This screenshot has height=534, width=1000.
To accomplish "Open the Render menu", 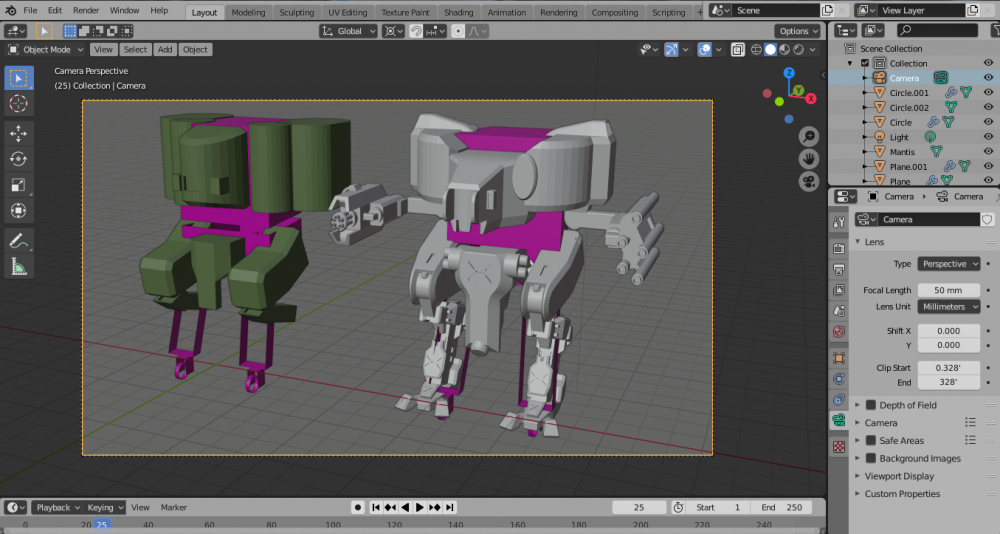I will click(86, 10).
